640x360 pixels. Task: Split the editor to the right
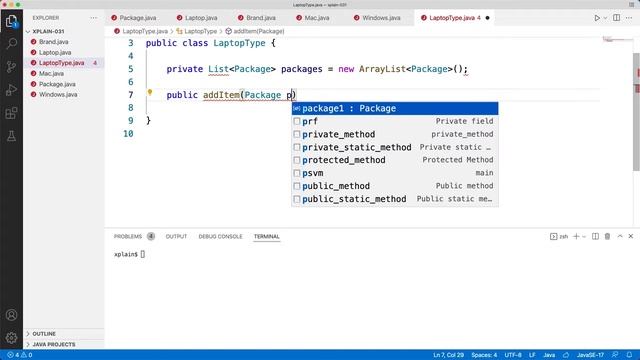[x=616, y=18]
